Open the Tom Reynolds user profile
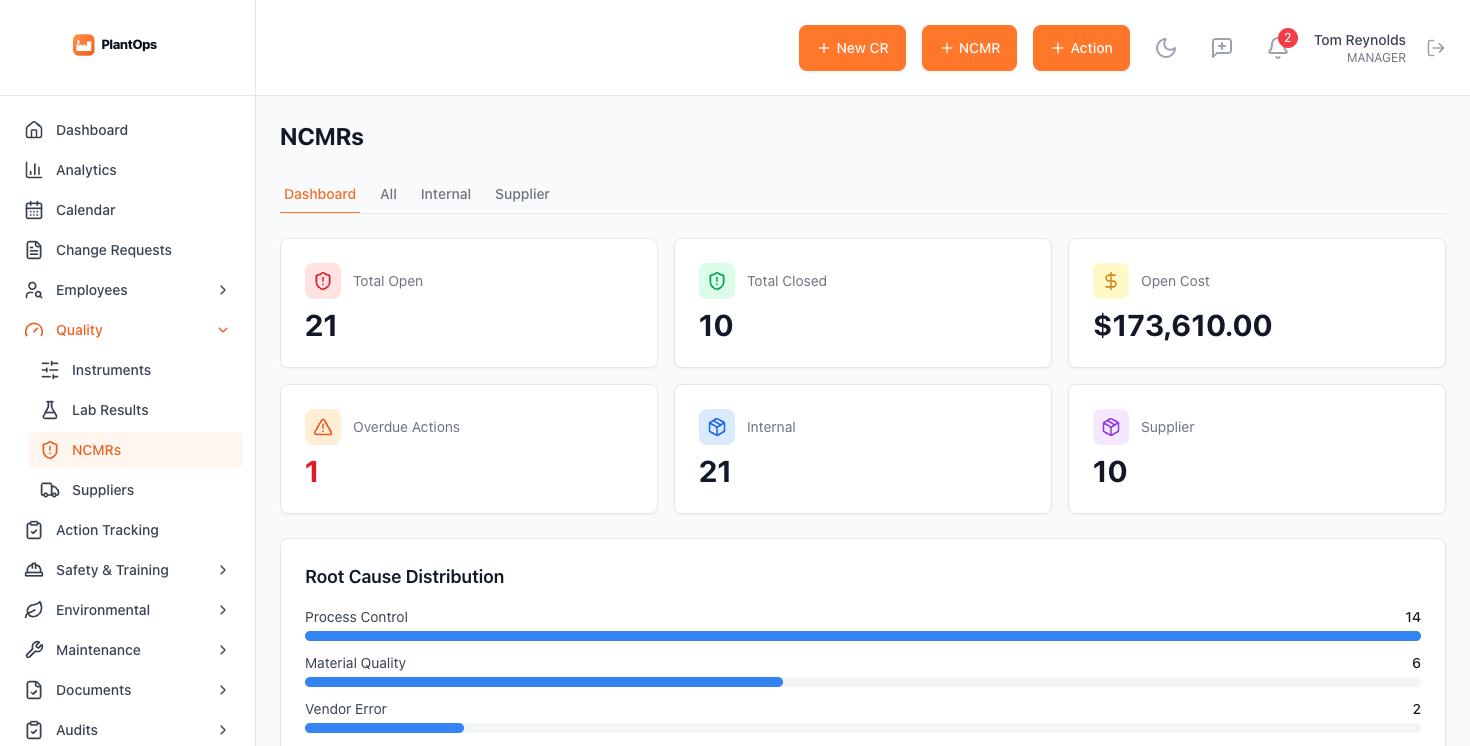Image resolution: width=1470 pixels, height=746 pixels. click(x=1360, y=48)
